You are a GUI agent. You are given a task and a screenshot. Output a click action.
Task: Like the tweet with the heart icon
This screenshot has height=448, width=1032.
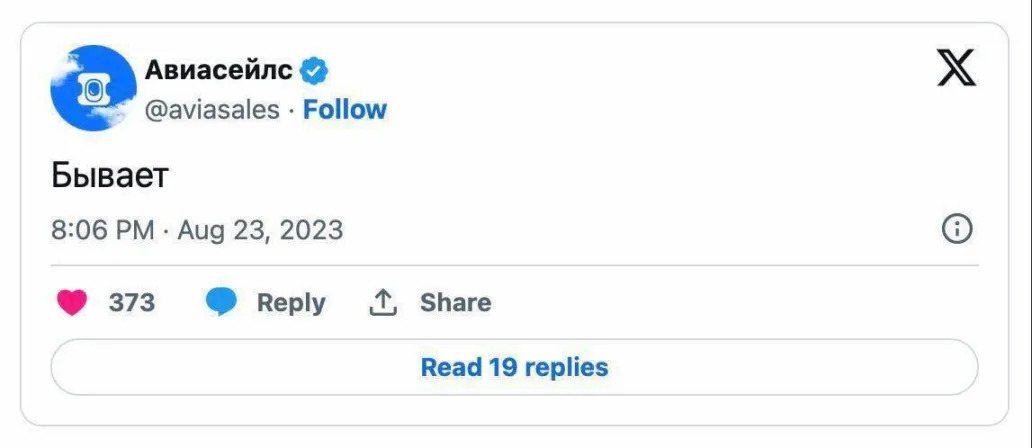[x=72, y=302]
